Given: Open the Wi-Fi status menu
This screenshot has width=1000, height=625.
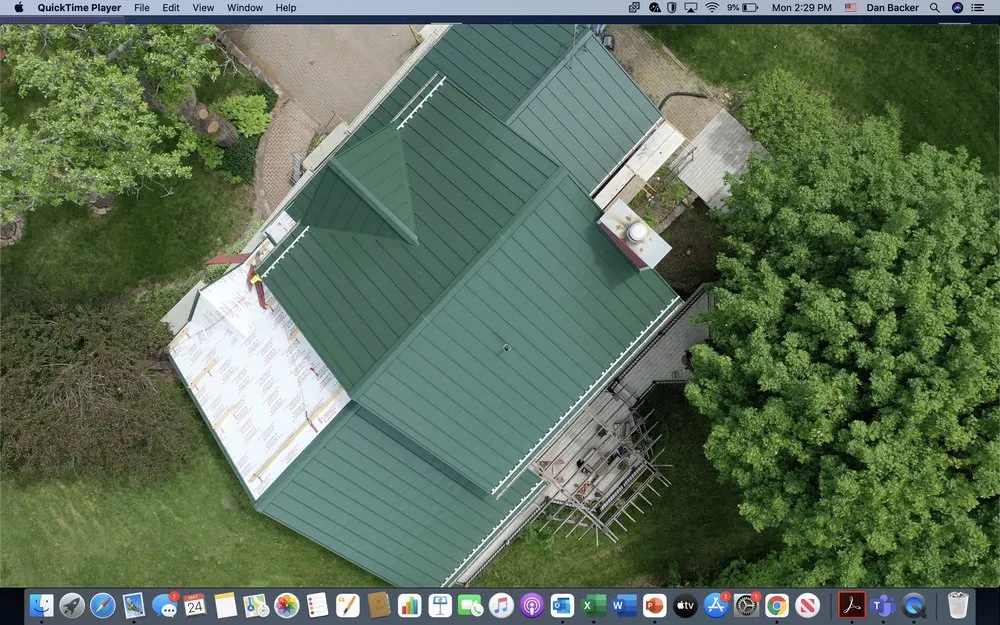Looking at the screenshot, I should pos(712,8).
